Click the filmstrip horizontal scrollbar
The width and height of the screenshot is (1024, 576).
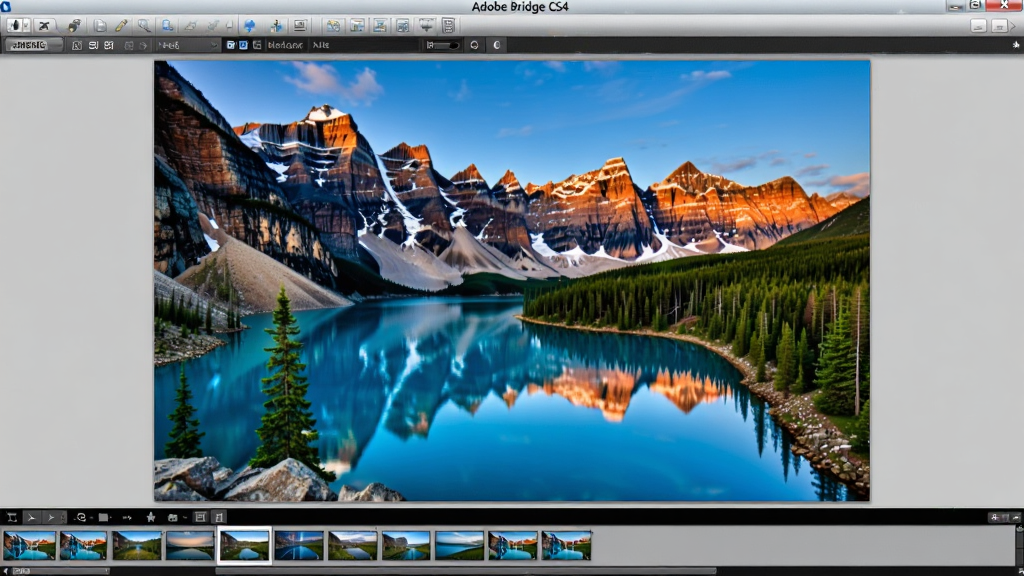click(466, 571)
